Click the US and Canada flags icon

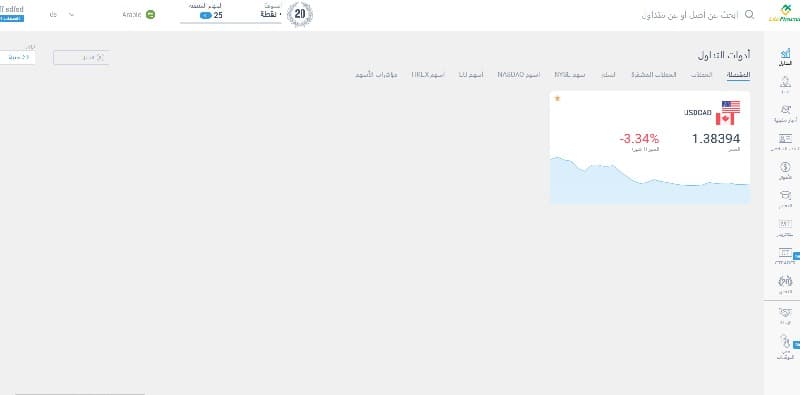pyautogui.click(x=728, y=113)
